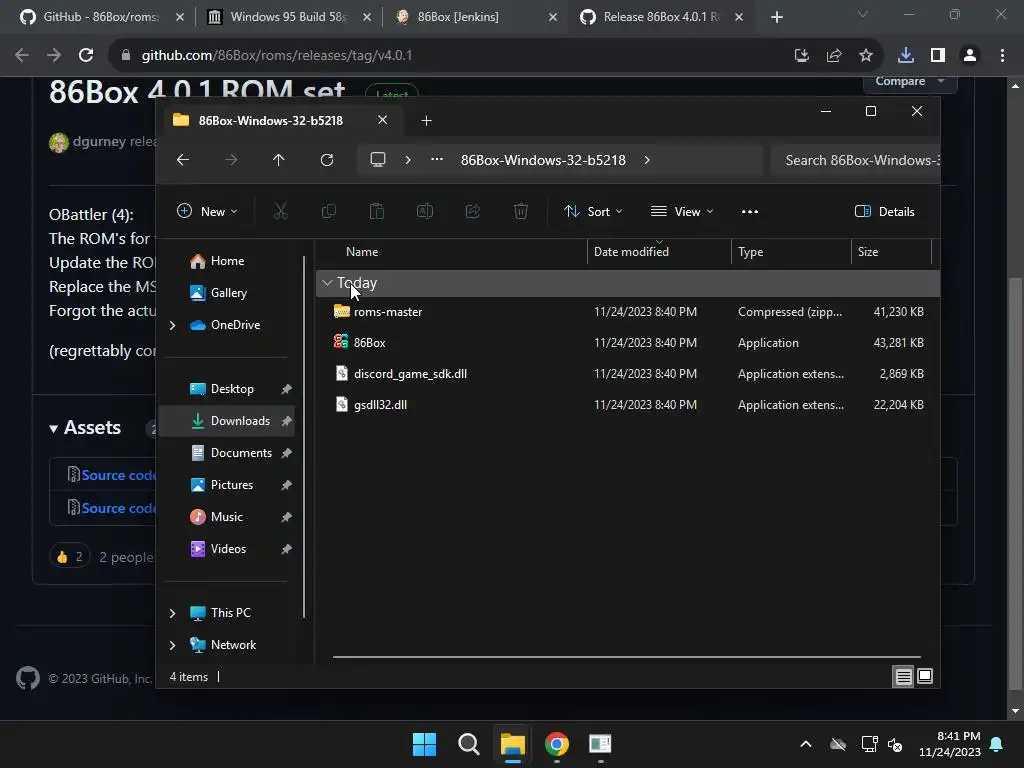The height and width of the screenshot is (768, 1024).
Task: Click install app icon in Chrome address bar
Action: point(802,56)
